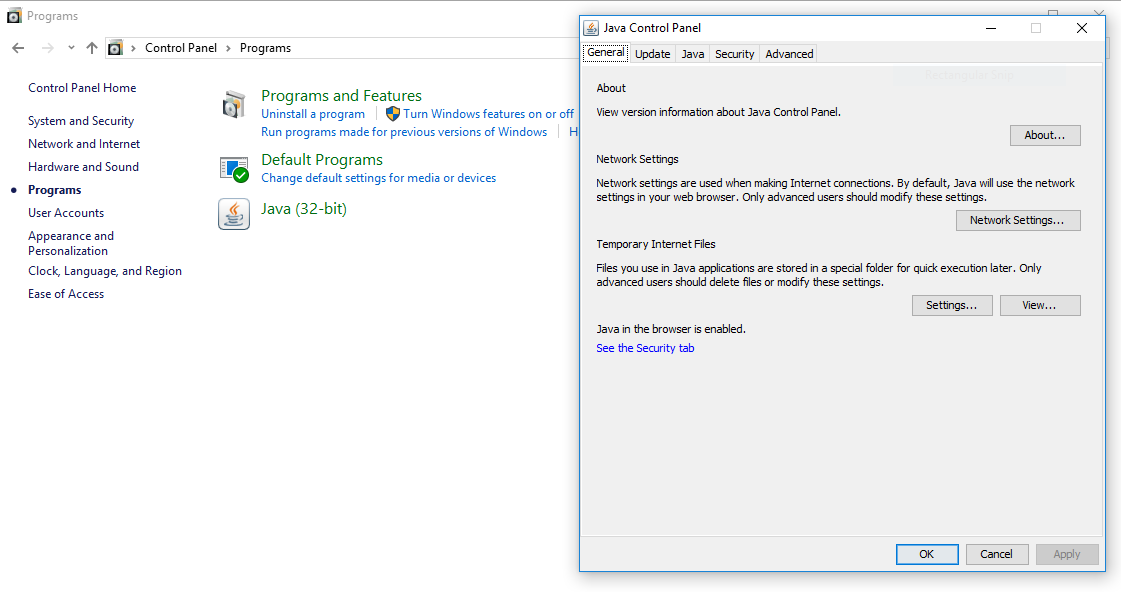Click the Default Programs icon
1121x592 pixels.
pos(234,169)
